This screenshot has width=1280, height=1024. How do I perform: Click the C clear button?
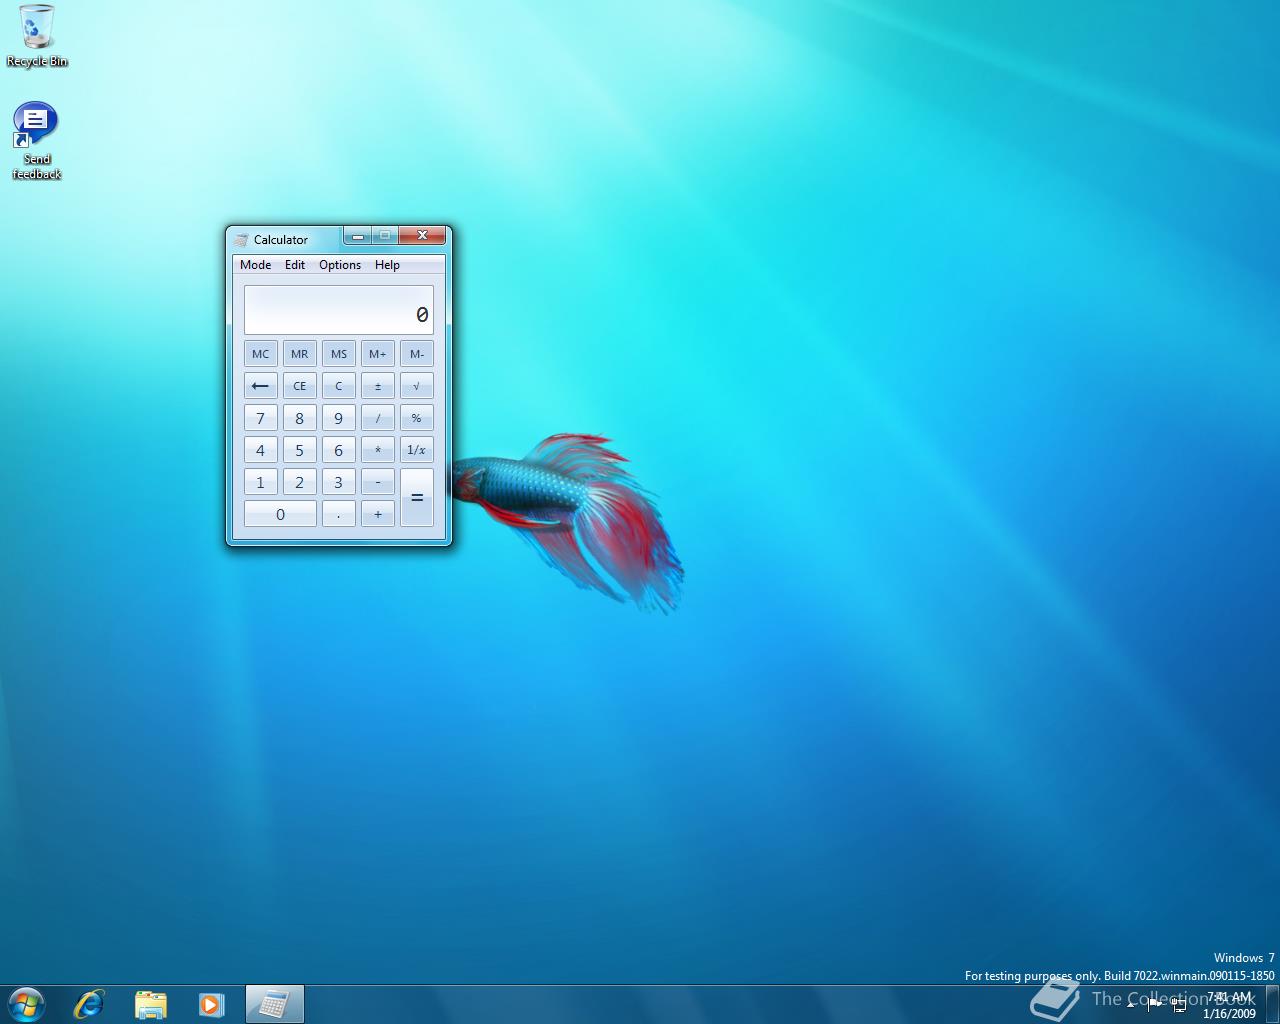(339, 386)
